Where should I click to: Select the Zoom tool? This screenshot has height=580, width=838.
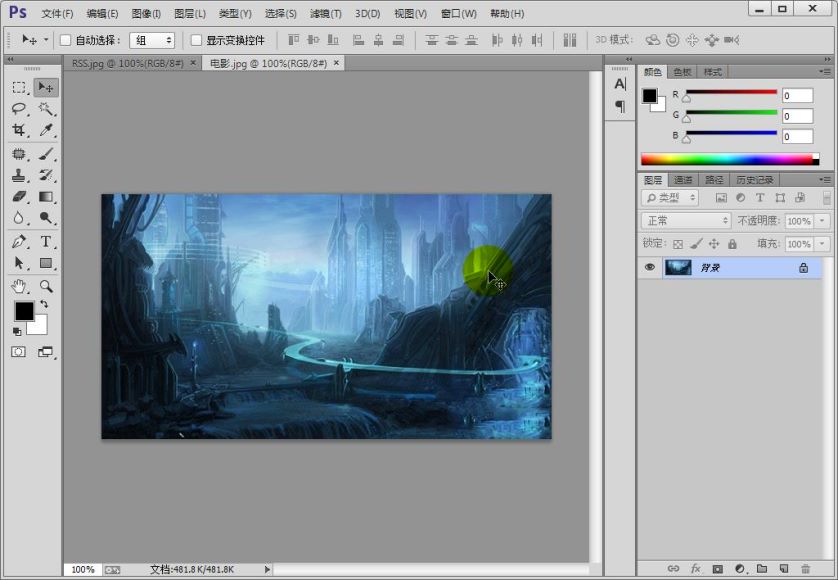pos(46,287)
